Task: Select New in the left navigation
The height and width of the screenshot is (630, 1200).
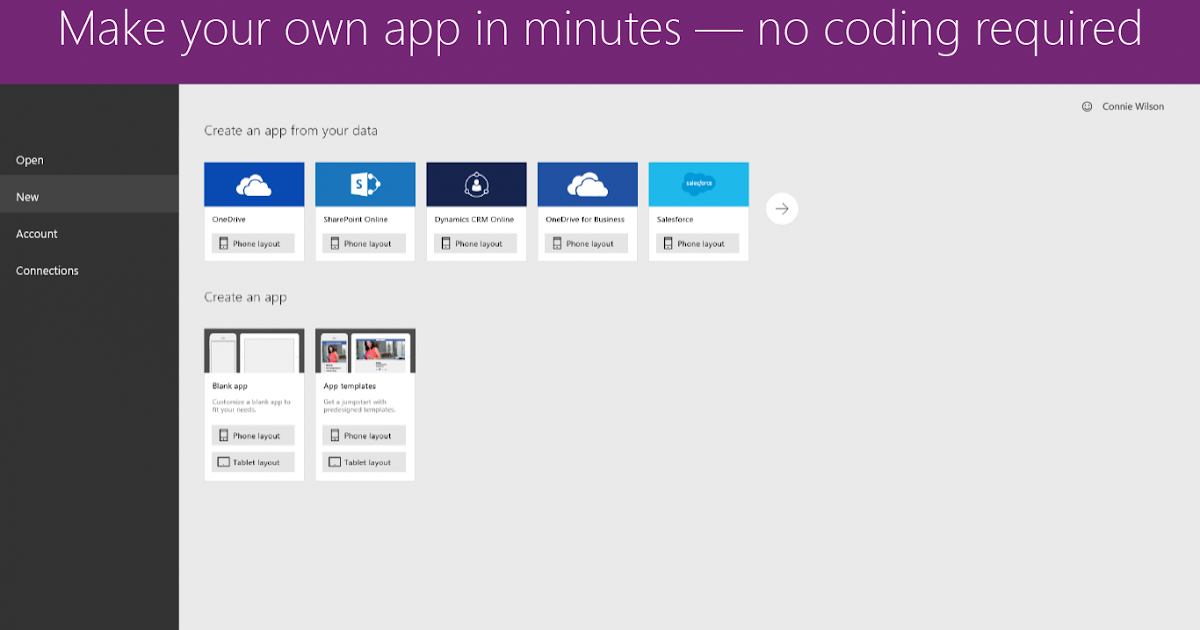Action: [27, 196]
